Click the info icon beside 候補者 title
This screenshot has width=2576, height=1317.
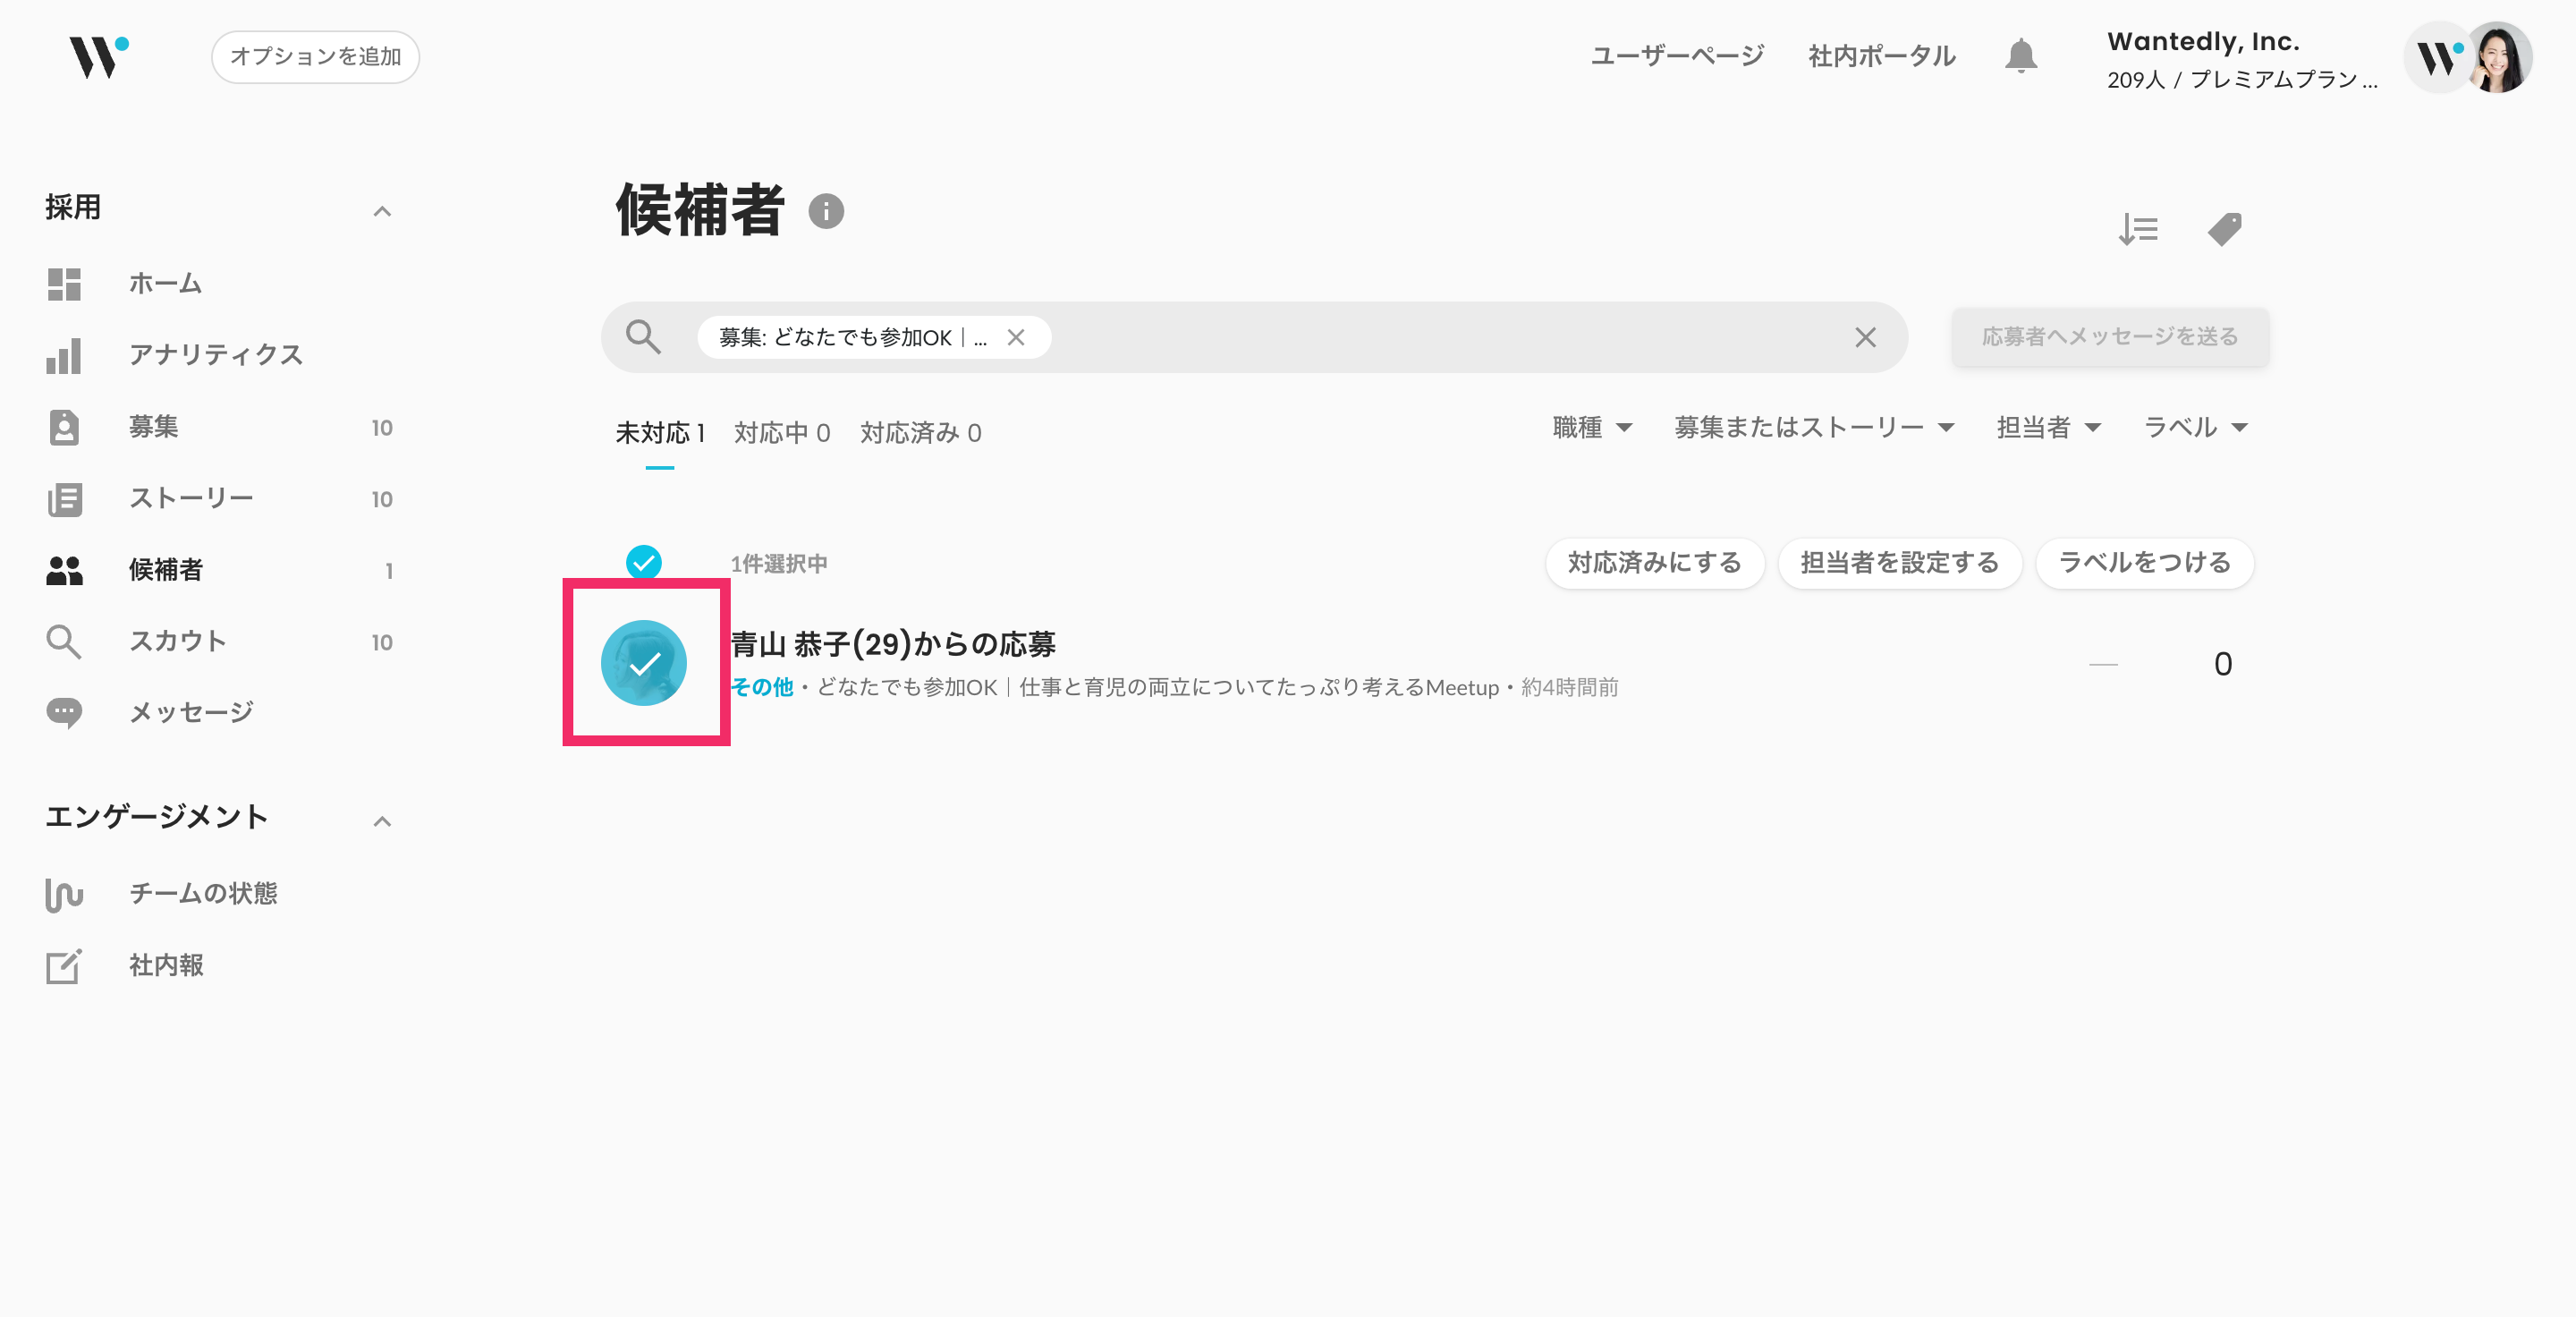[826, 211]
